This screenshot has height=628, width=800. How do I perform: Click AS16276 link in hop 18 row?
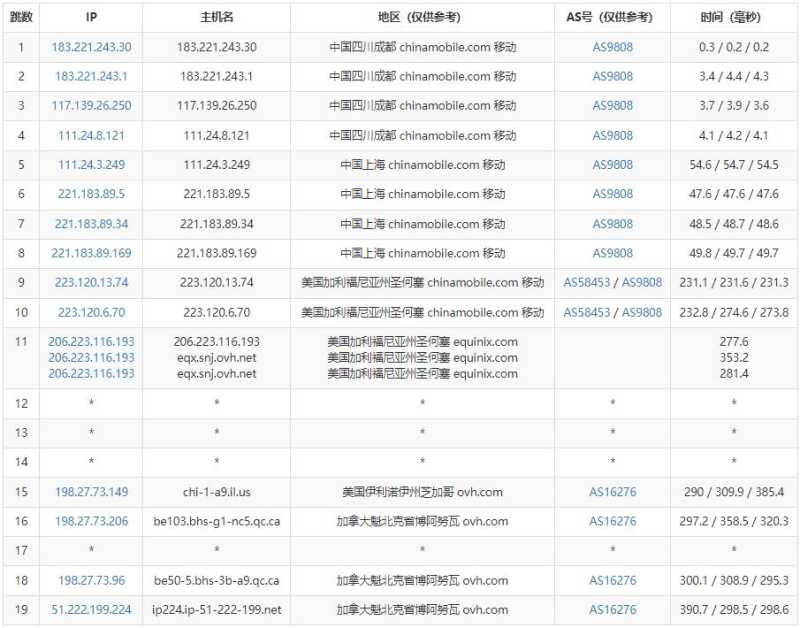[613, 581]
